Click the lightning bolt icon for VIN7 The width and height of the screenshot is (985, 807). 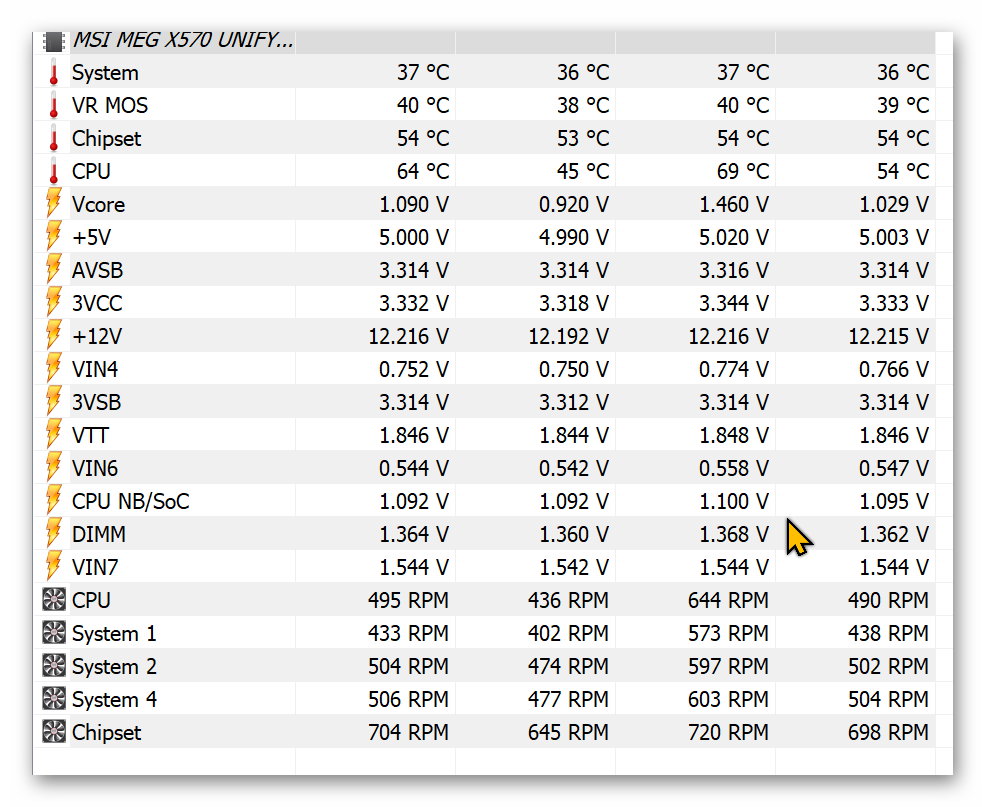54,566
